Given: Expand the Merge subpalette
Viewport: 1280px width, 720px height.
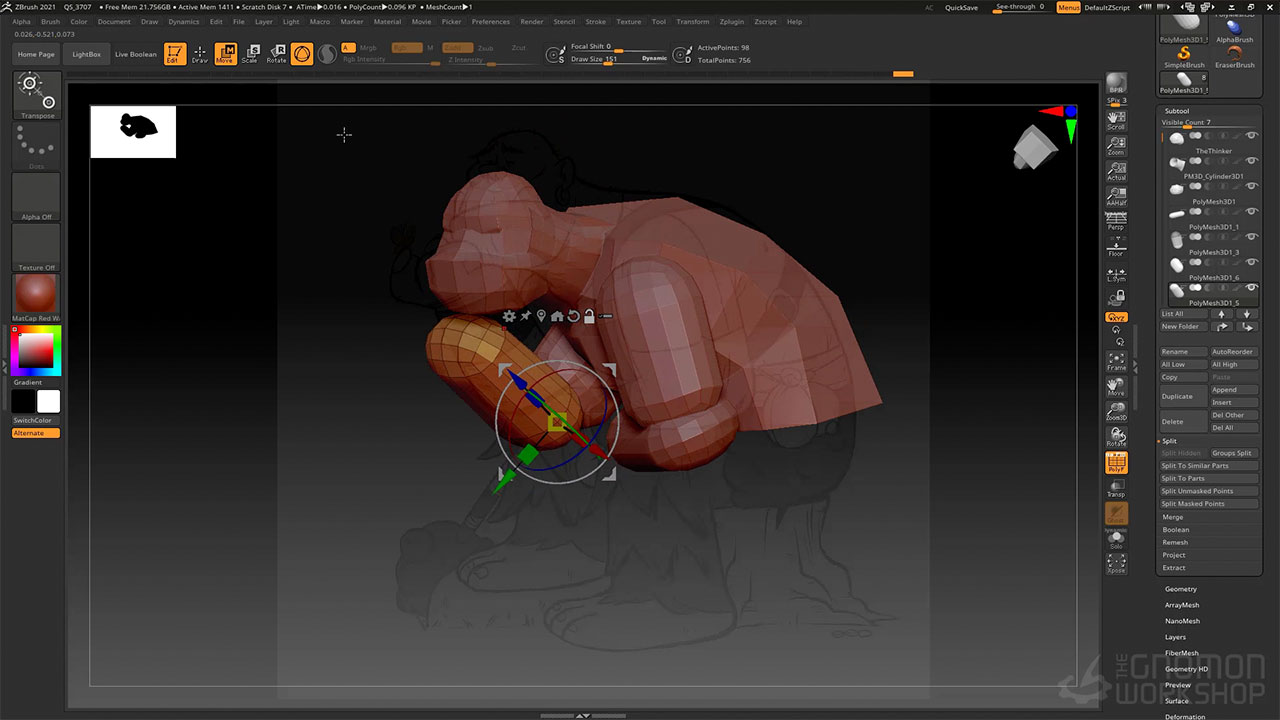Looking at the screenshot, I should (x=1172, y=517).
